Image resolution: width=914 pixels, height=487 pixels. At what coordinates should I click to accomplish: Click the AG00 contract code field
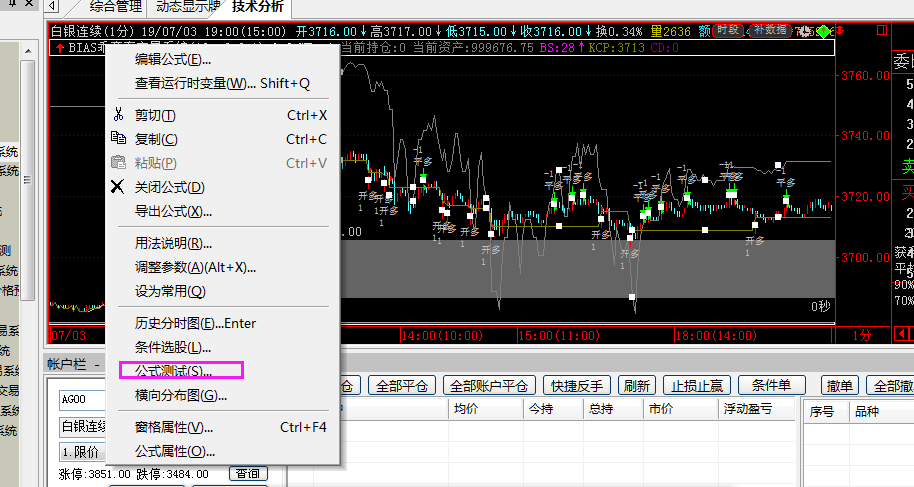point(82,400)
